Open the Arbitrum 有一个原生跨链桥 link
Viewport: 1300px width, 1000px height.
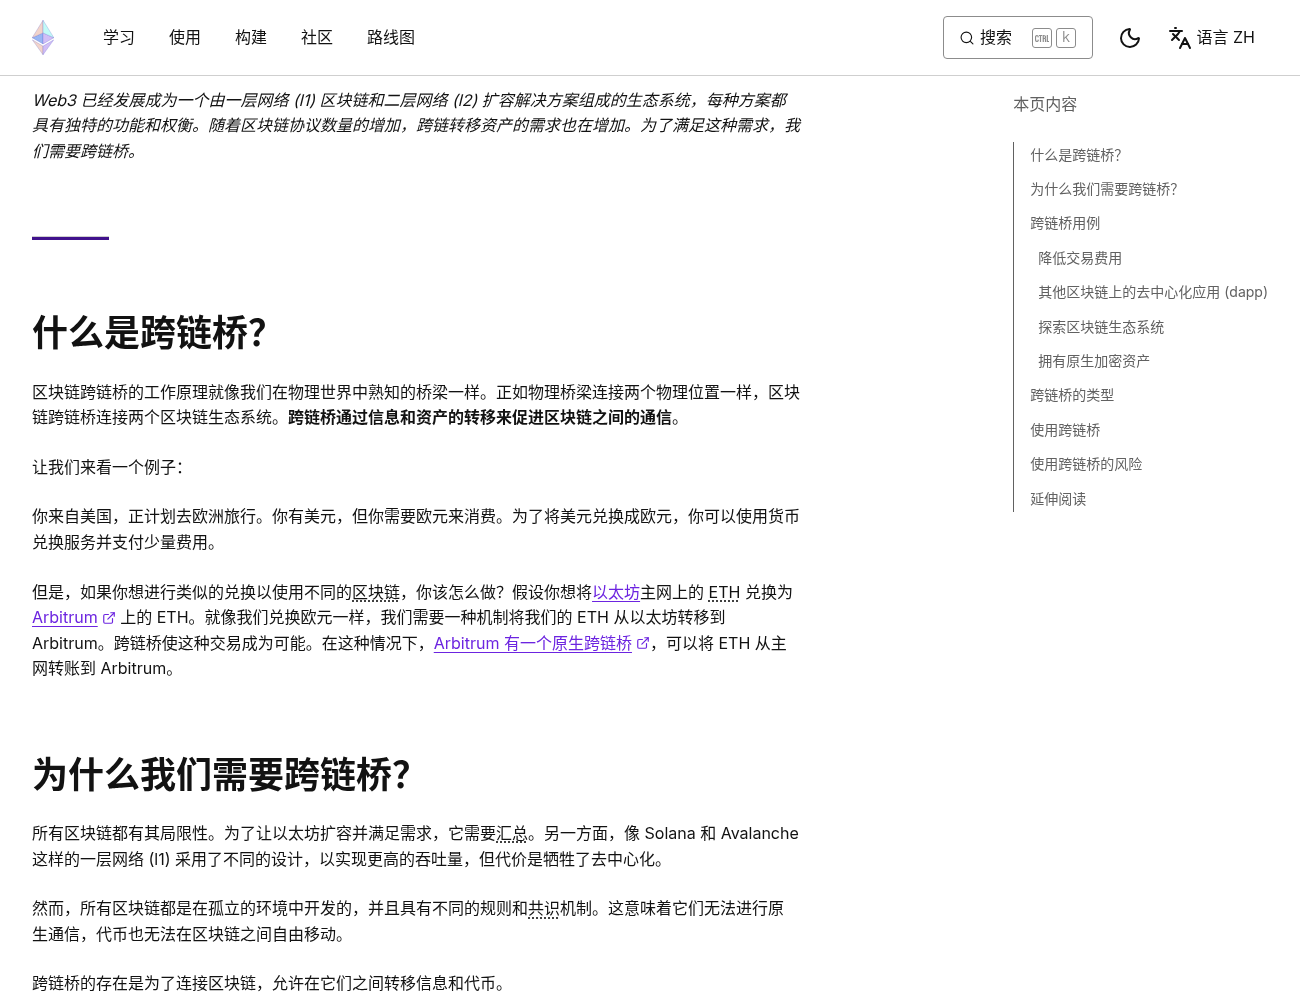[x=533, y=643]
